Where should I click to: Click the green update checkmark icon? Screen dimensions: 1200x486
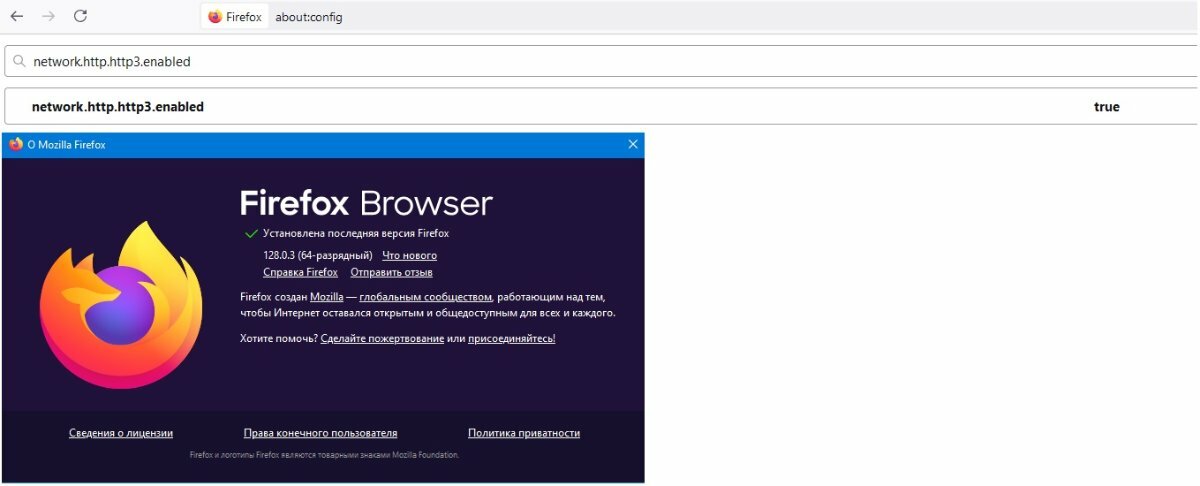coord(251,234)
